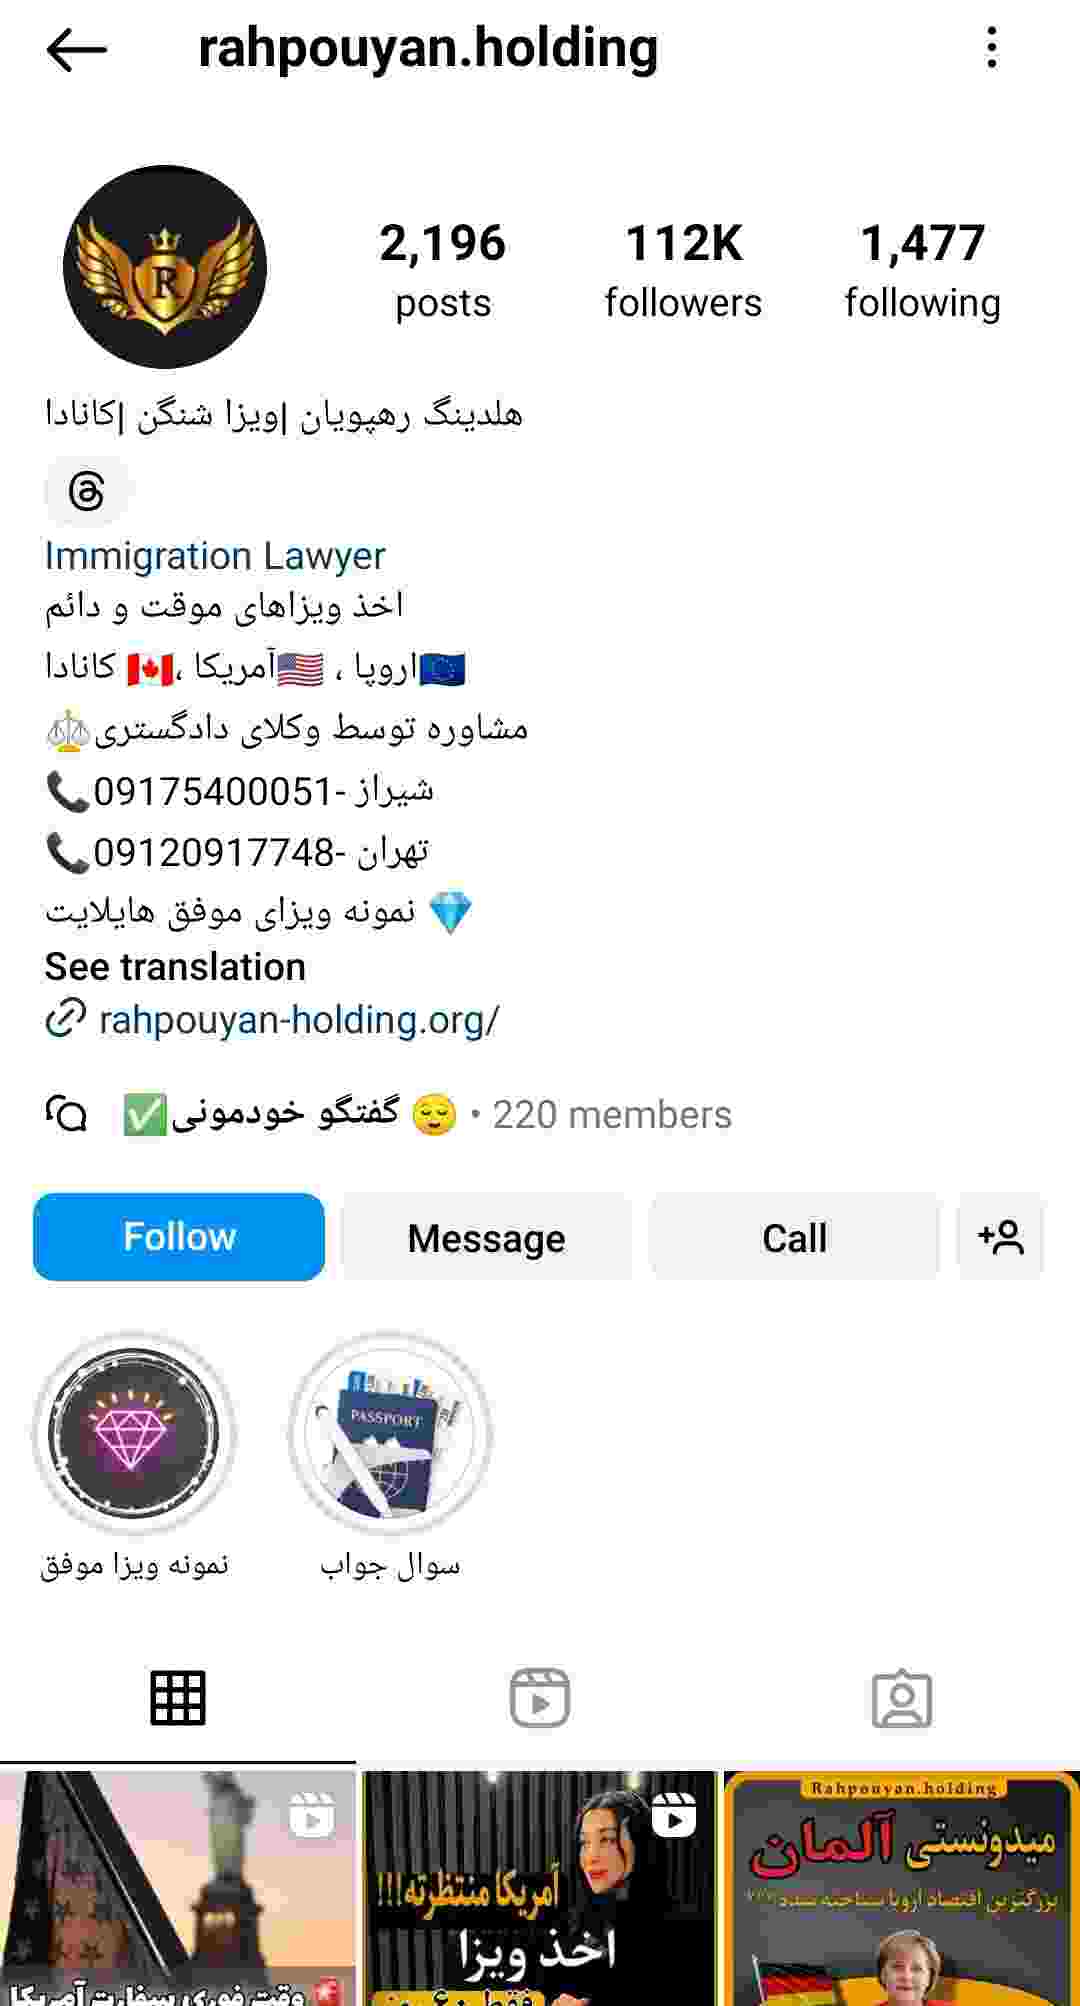Image resolution: width=1080 pixels, height=2006 pixels.
Task: Open rahpouyan-holding.org website link
Action: coord(298,1020)
